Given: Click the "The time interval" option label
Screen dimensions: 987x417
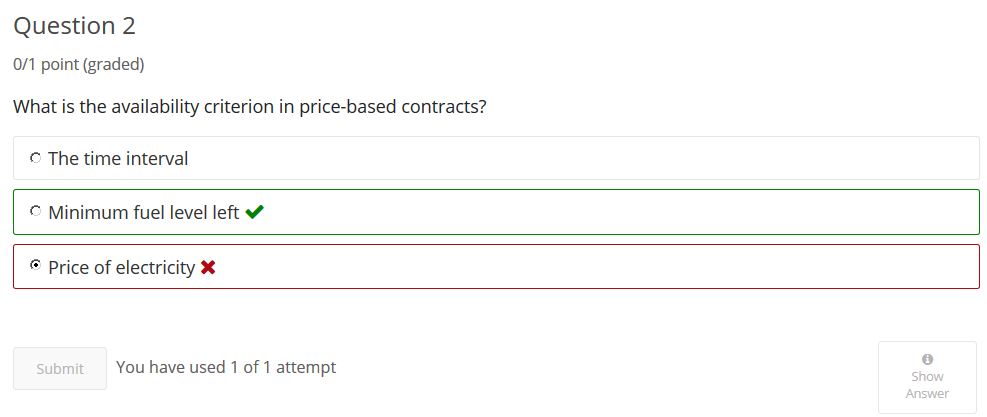Looking at the screenshot, I should [118, 158].
